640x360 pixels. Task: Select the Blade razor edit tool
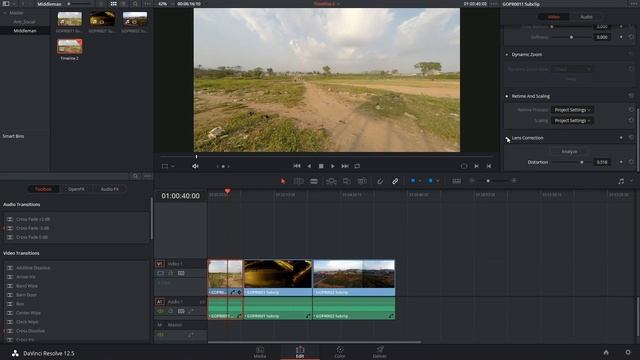click(314, 181)
